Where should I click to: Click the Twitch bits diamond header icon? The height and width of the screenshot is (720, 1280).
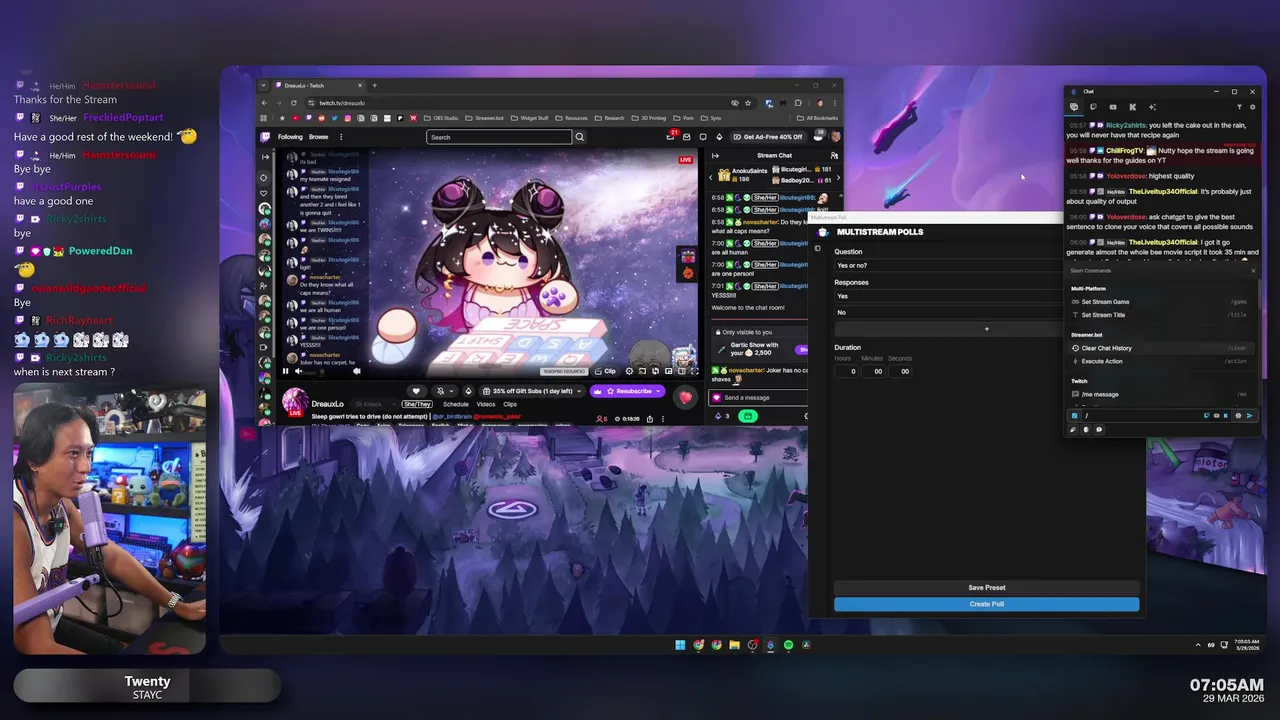pos(719,137)
